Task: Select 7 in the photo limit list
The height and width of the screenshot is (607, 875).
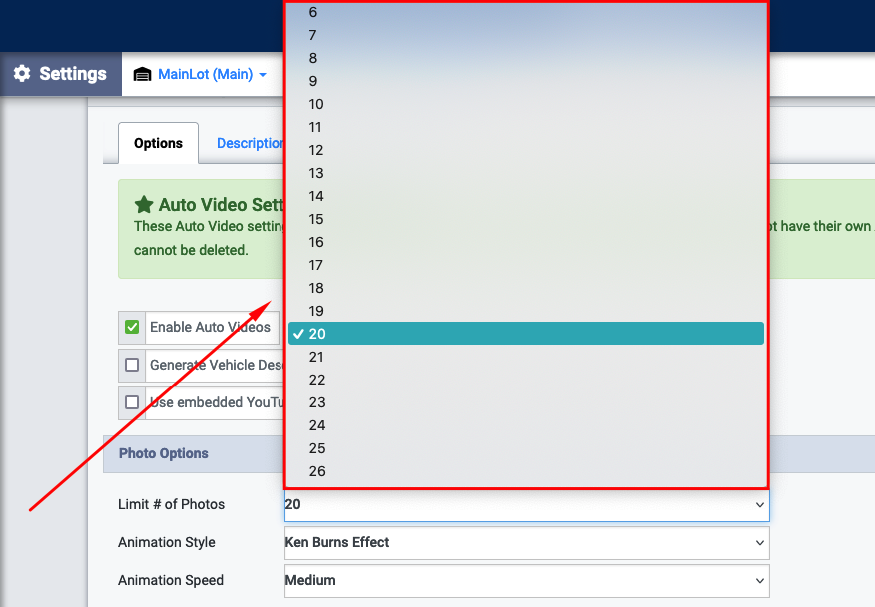Action: [x=526, y=35]
